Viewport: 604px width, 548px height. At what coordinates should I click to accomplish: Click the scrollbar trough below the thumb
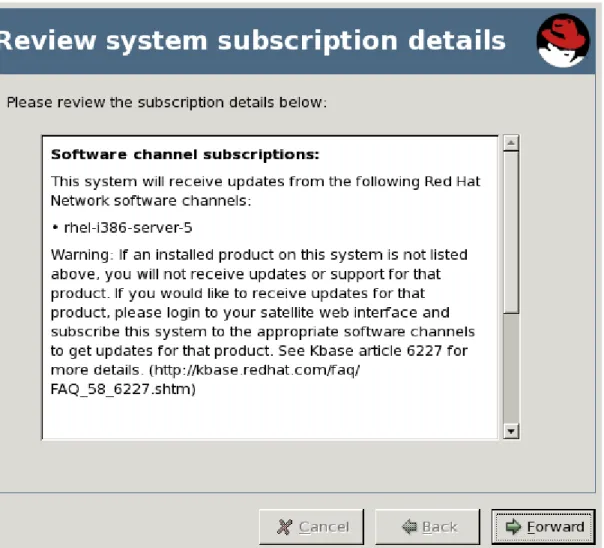tap(511, 369)
